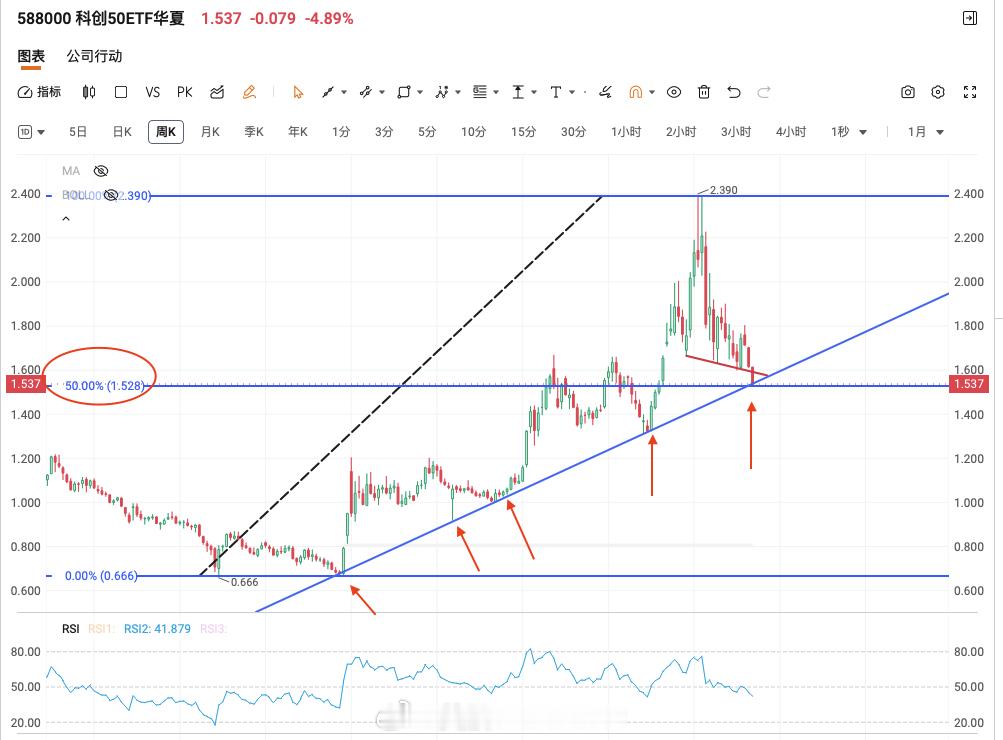The height and width of the screenshot is (740, 1003).
Task: Expand the trend line tool dropdown arrow
Action: pos(344,93)
